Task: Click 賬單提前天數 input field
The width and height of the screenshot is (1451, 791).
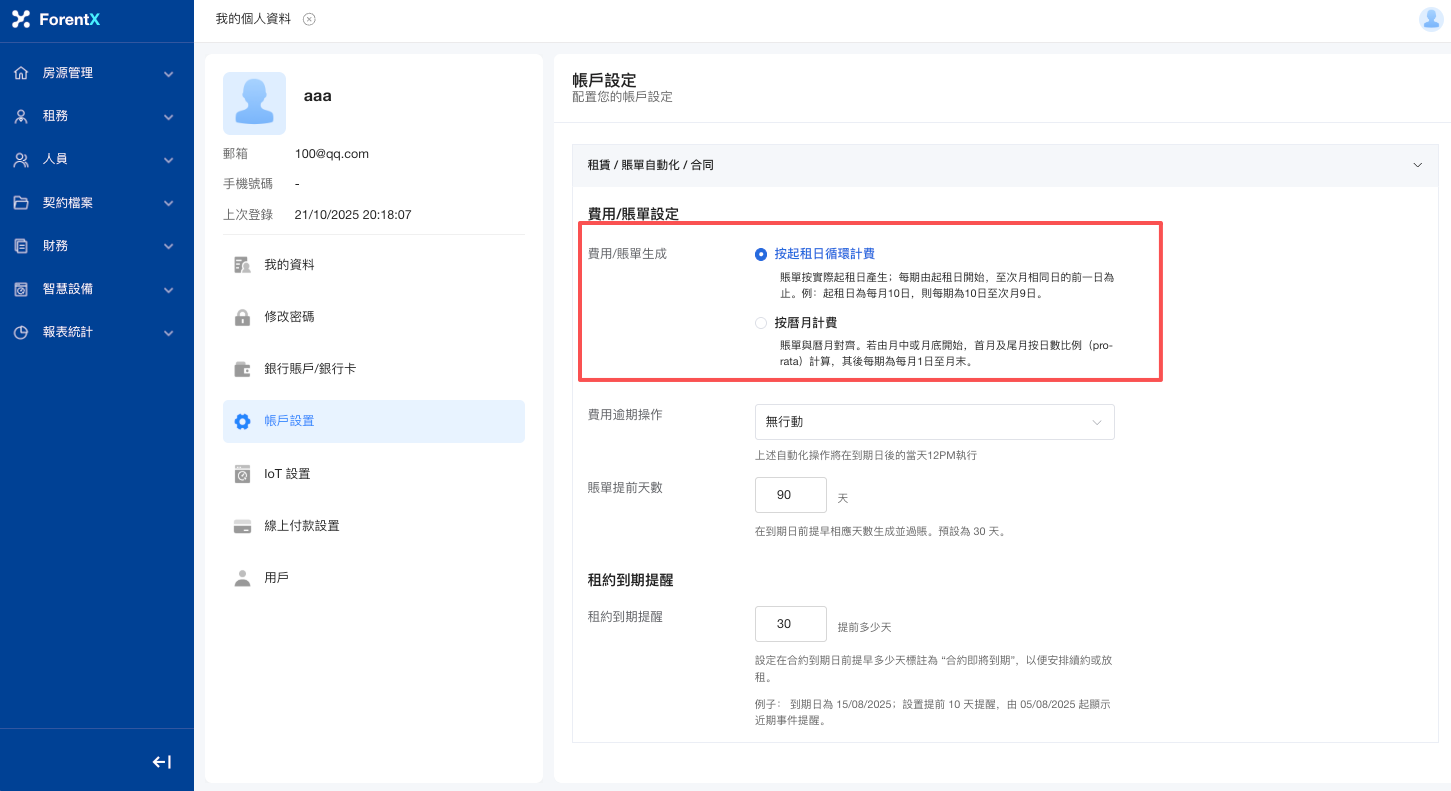Action: pos(790,496)
